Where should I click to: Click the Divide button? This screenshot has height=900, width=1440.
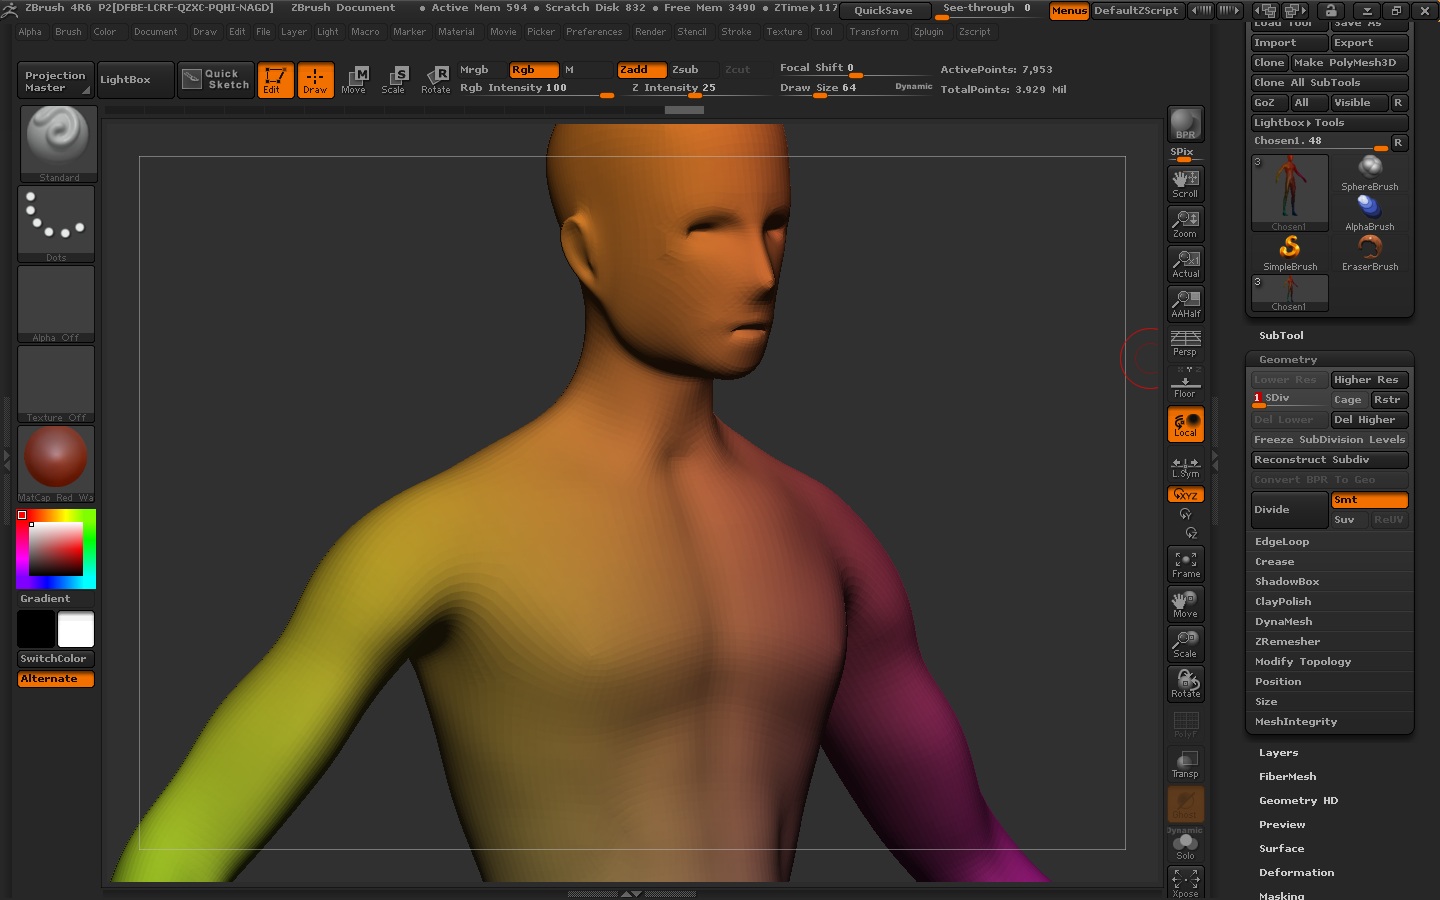[1289, 510]
